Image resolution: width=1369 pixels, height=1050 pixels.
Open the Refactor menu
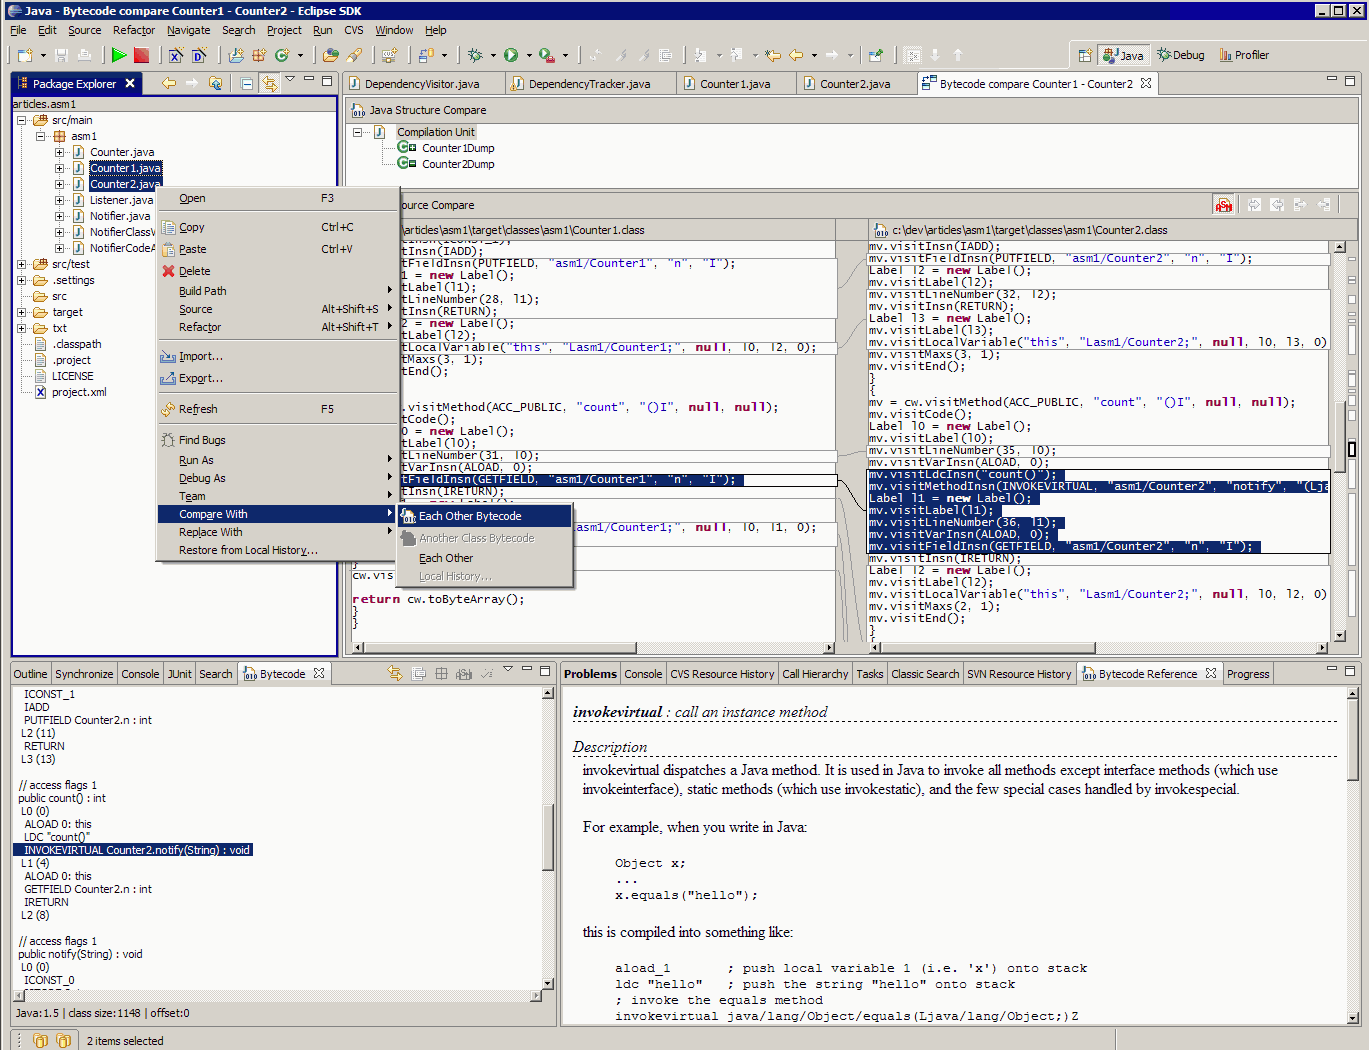pyautogui.click(x=134, y=30)
